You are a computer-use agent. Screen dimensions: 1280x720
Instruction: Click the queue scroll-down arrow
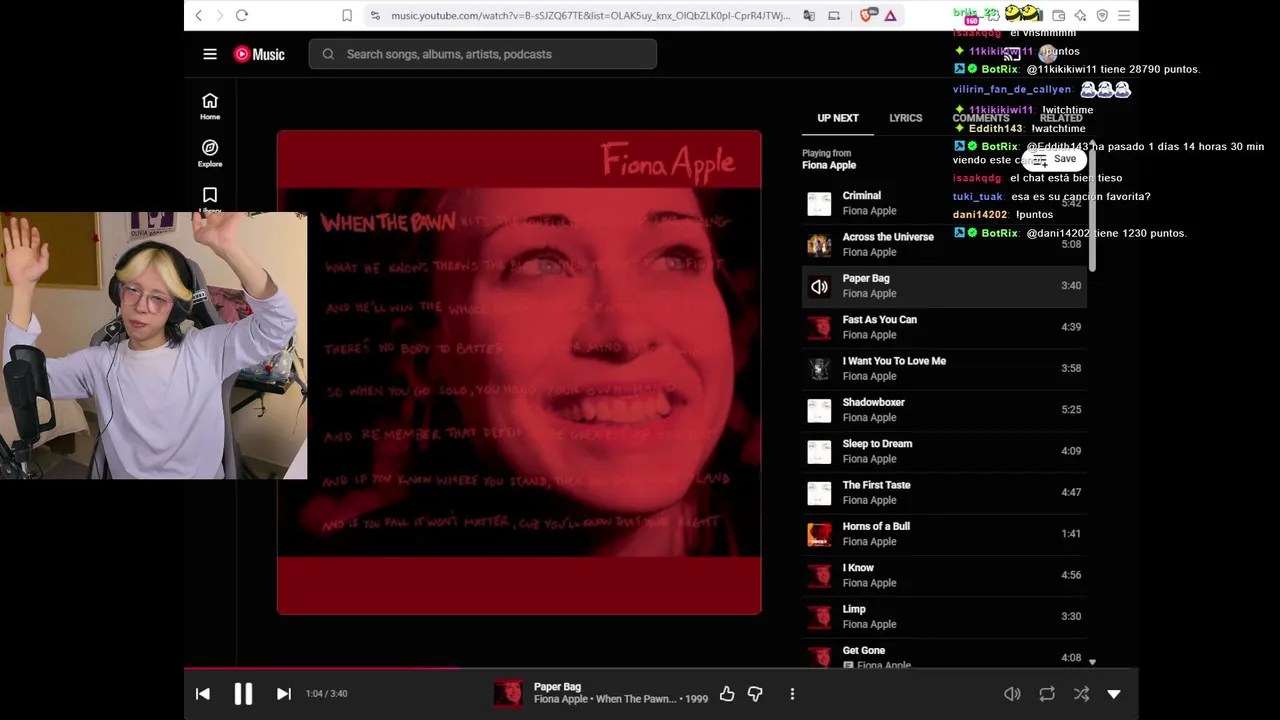(x=1092, y=662)
